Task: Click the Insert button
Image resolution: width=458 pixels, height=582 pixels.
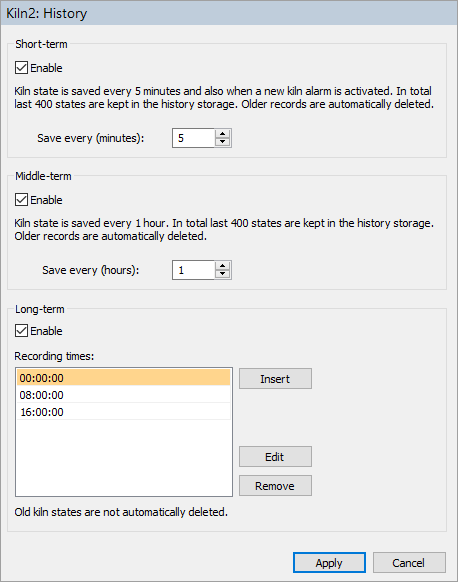Action: pyautogui.click(x=275, y=379)
